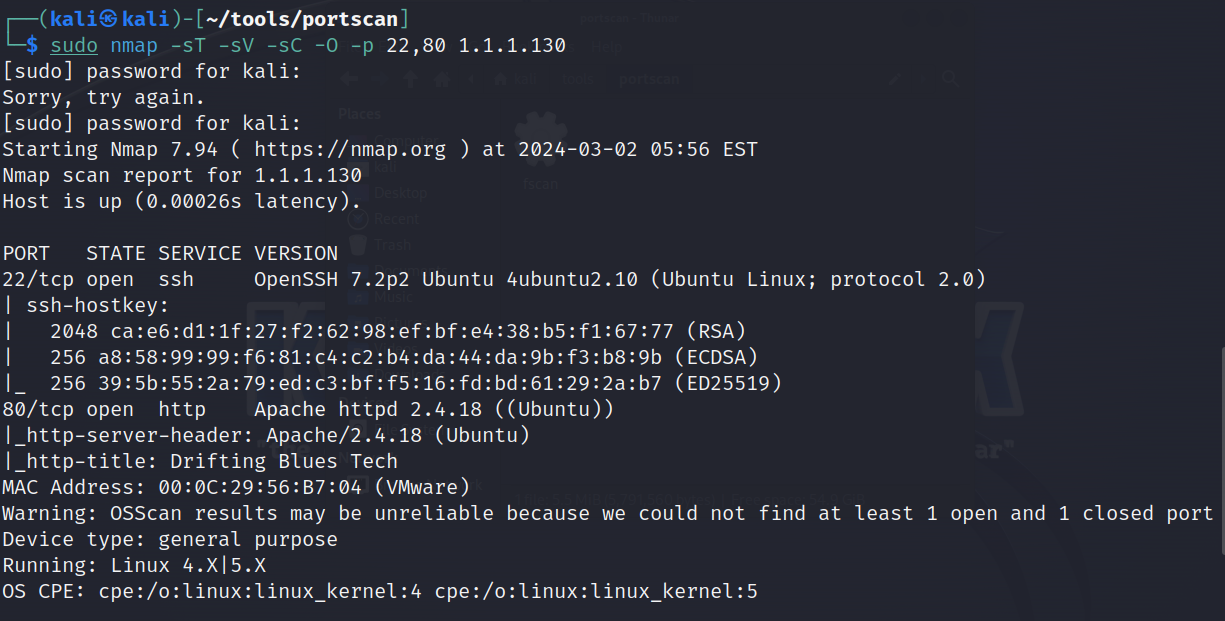The image size is (1225, 621).
Task: Click the Thunar search magnifier icon
Action: tap(951, 79)
